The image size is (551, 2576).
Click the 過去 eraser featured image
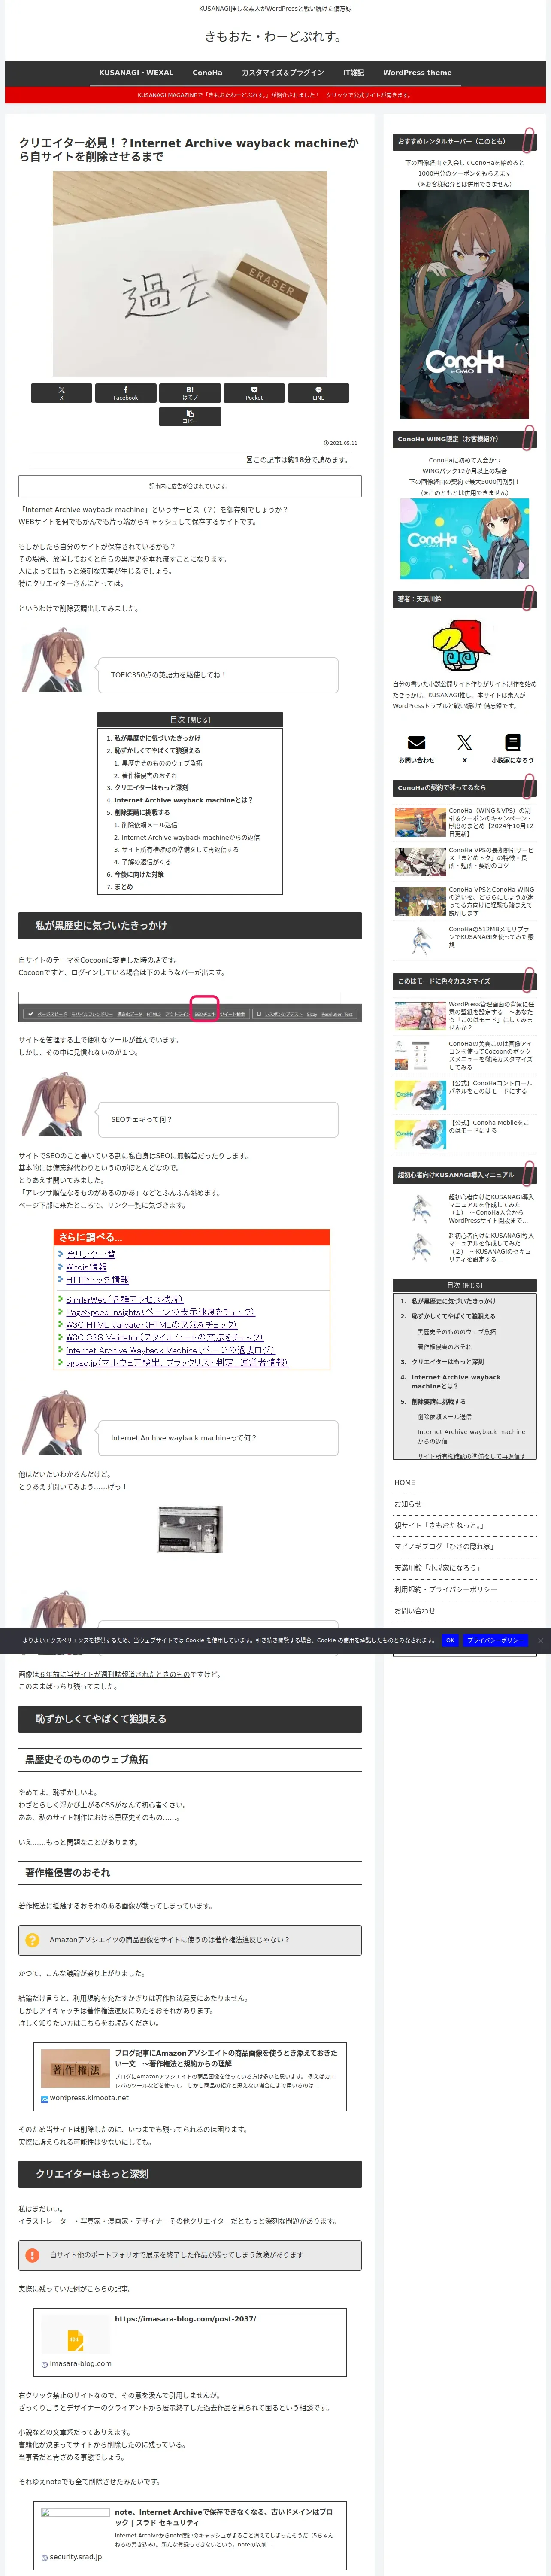190,274
